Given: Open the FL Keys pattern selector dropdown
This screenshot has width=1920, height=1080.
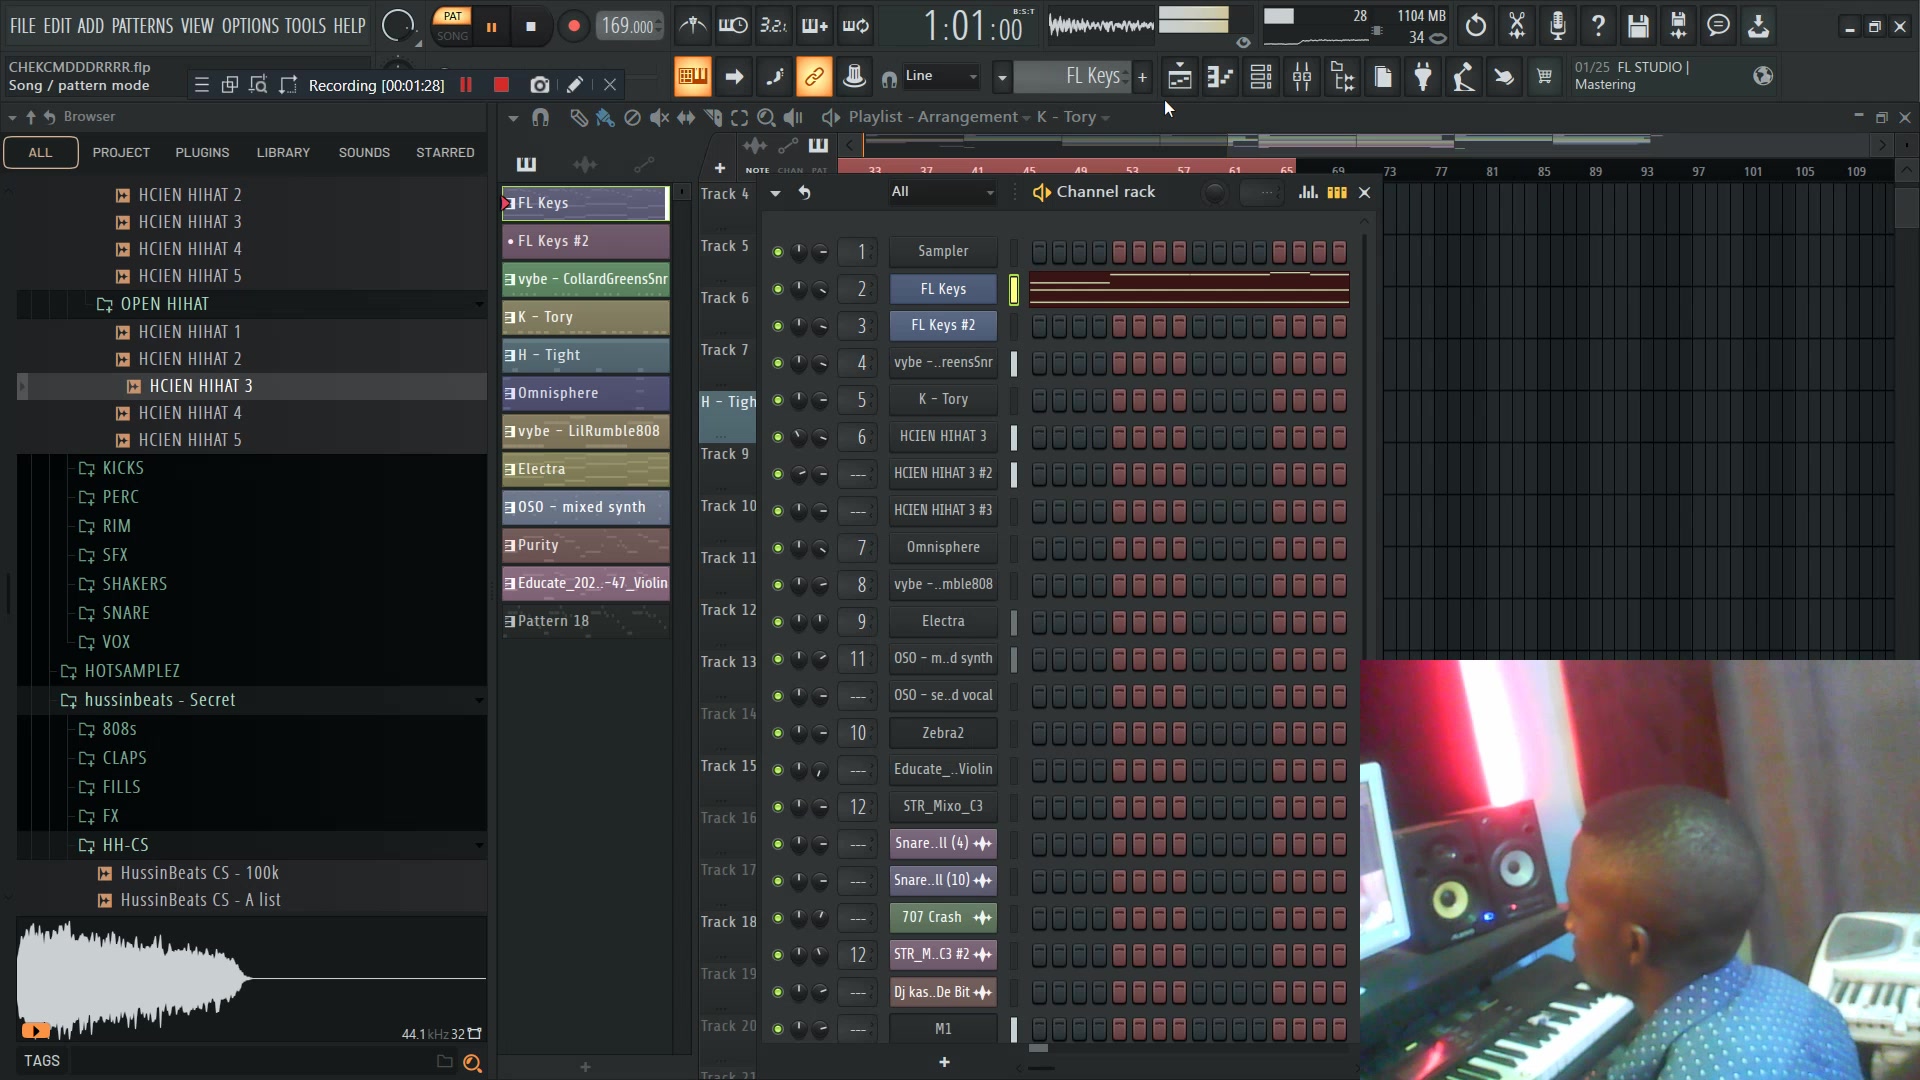Looking at the screenshot, I should pos(1002,77).
